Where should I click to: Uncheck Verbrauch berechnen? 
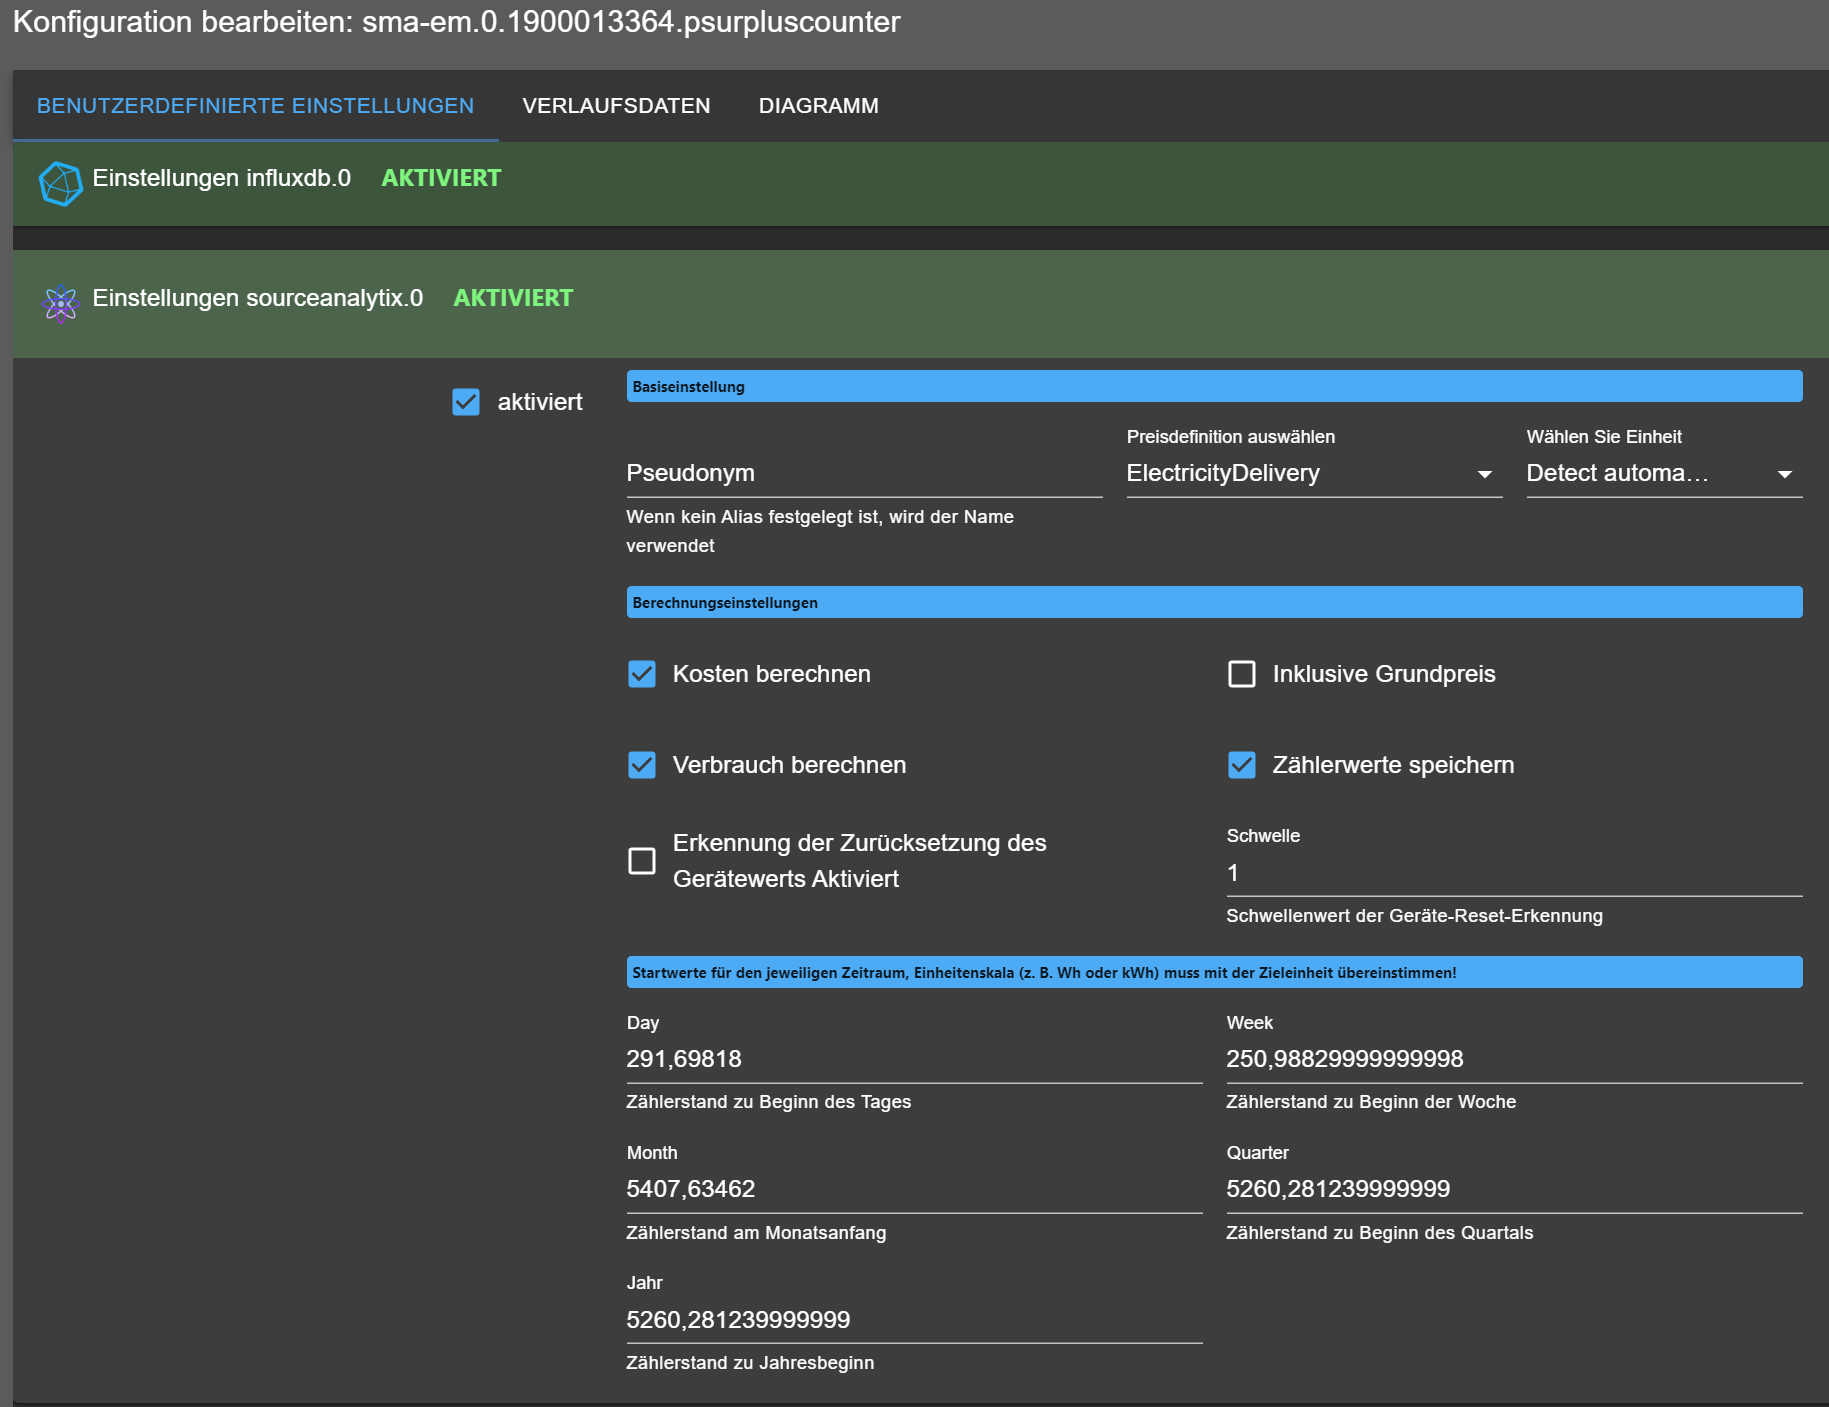point(642,765)
